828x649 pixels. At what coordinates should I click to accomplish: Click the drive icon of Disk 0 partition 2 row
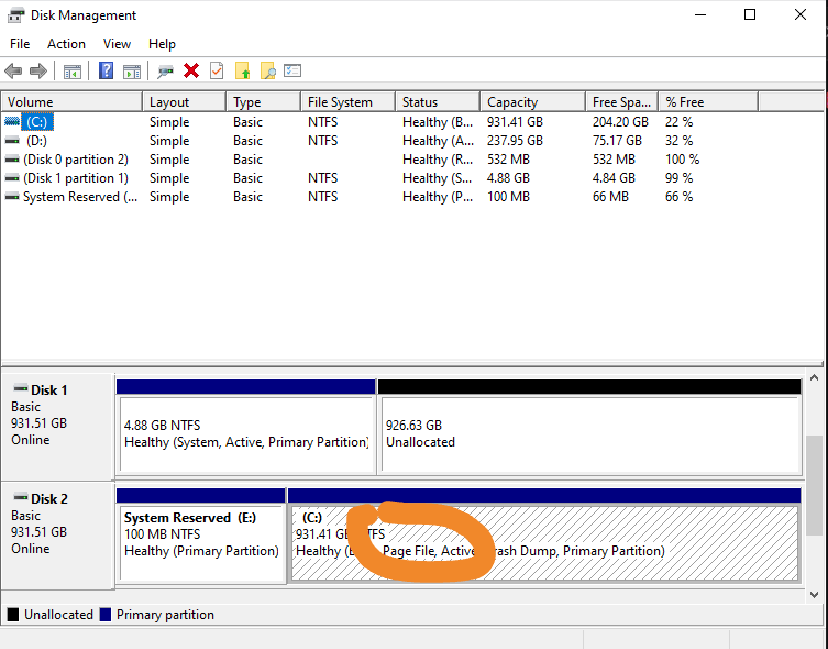point(12,159)
